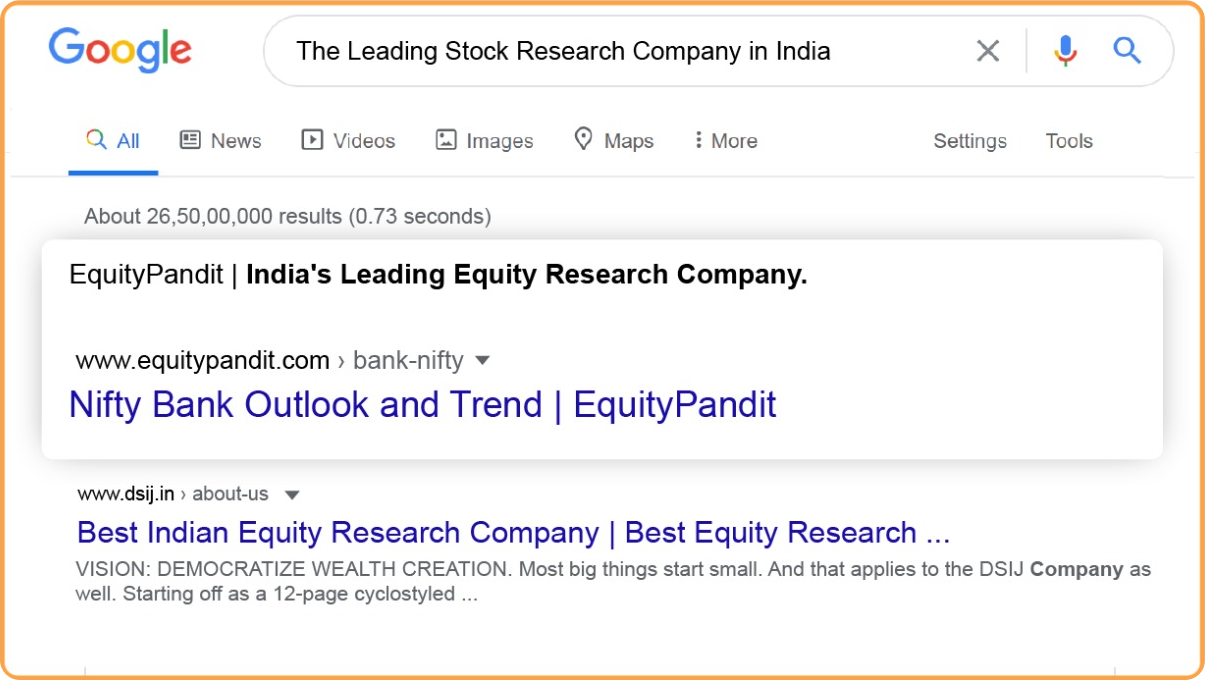Select the All results tab
This screenshot has width=1205, height=680.
click(113, 141)
